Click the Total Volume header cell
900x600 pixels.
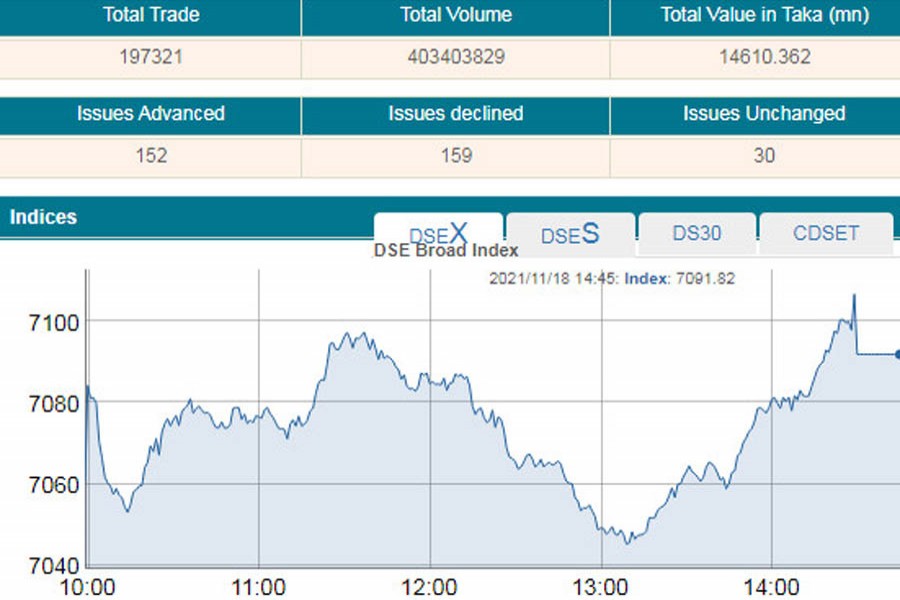(455, 15)
